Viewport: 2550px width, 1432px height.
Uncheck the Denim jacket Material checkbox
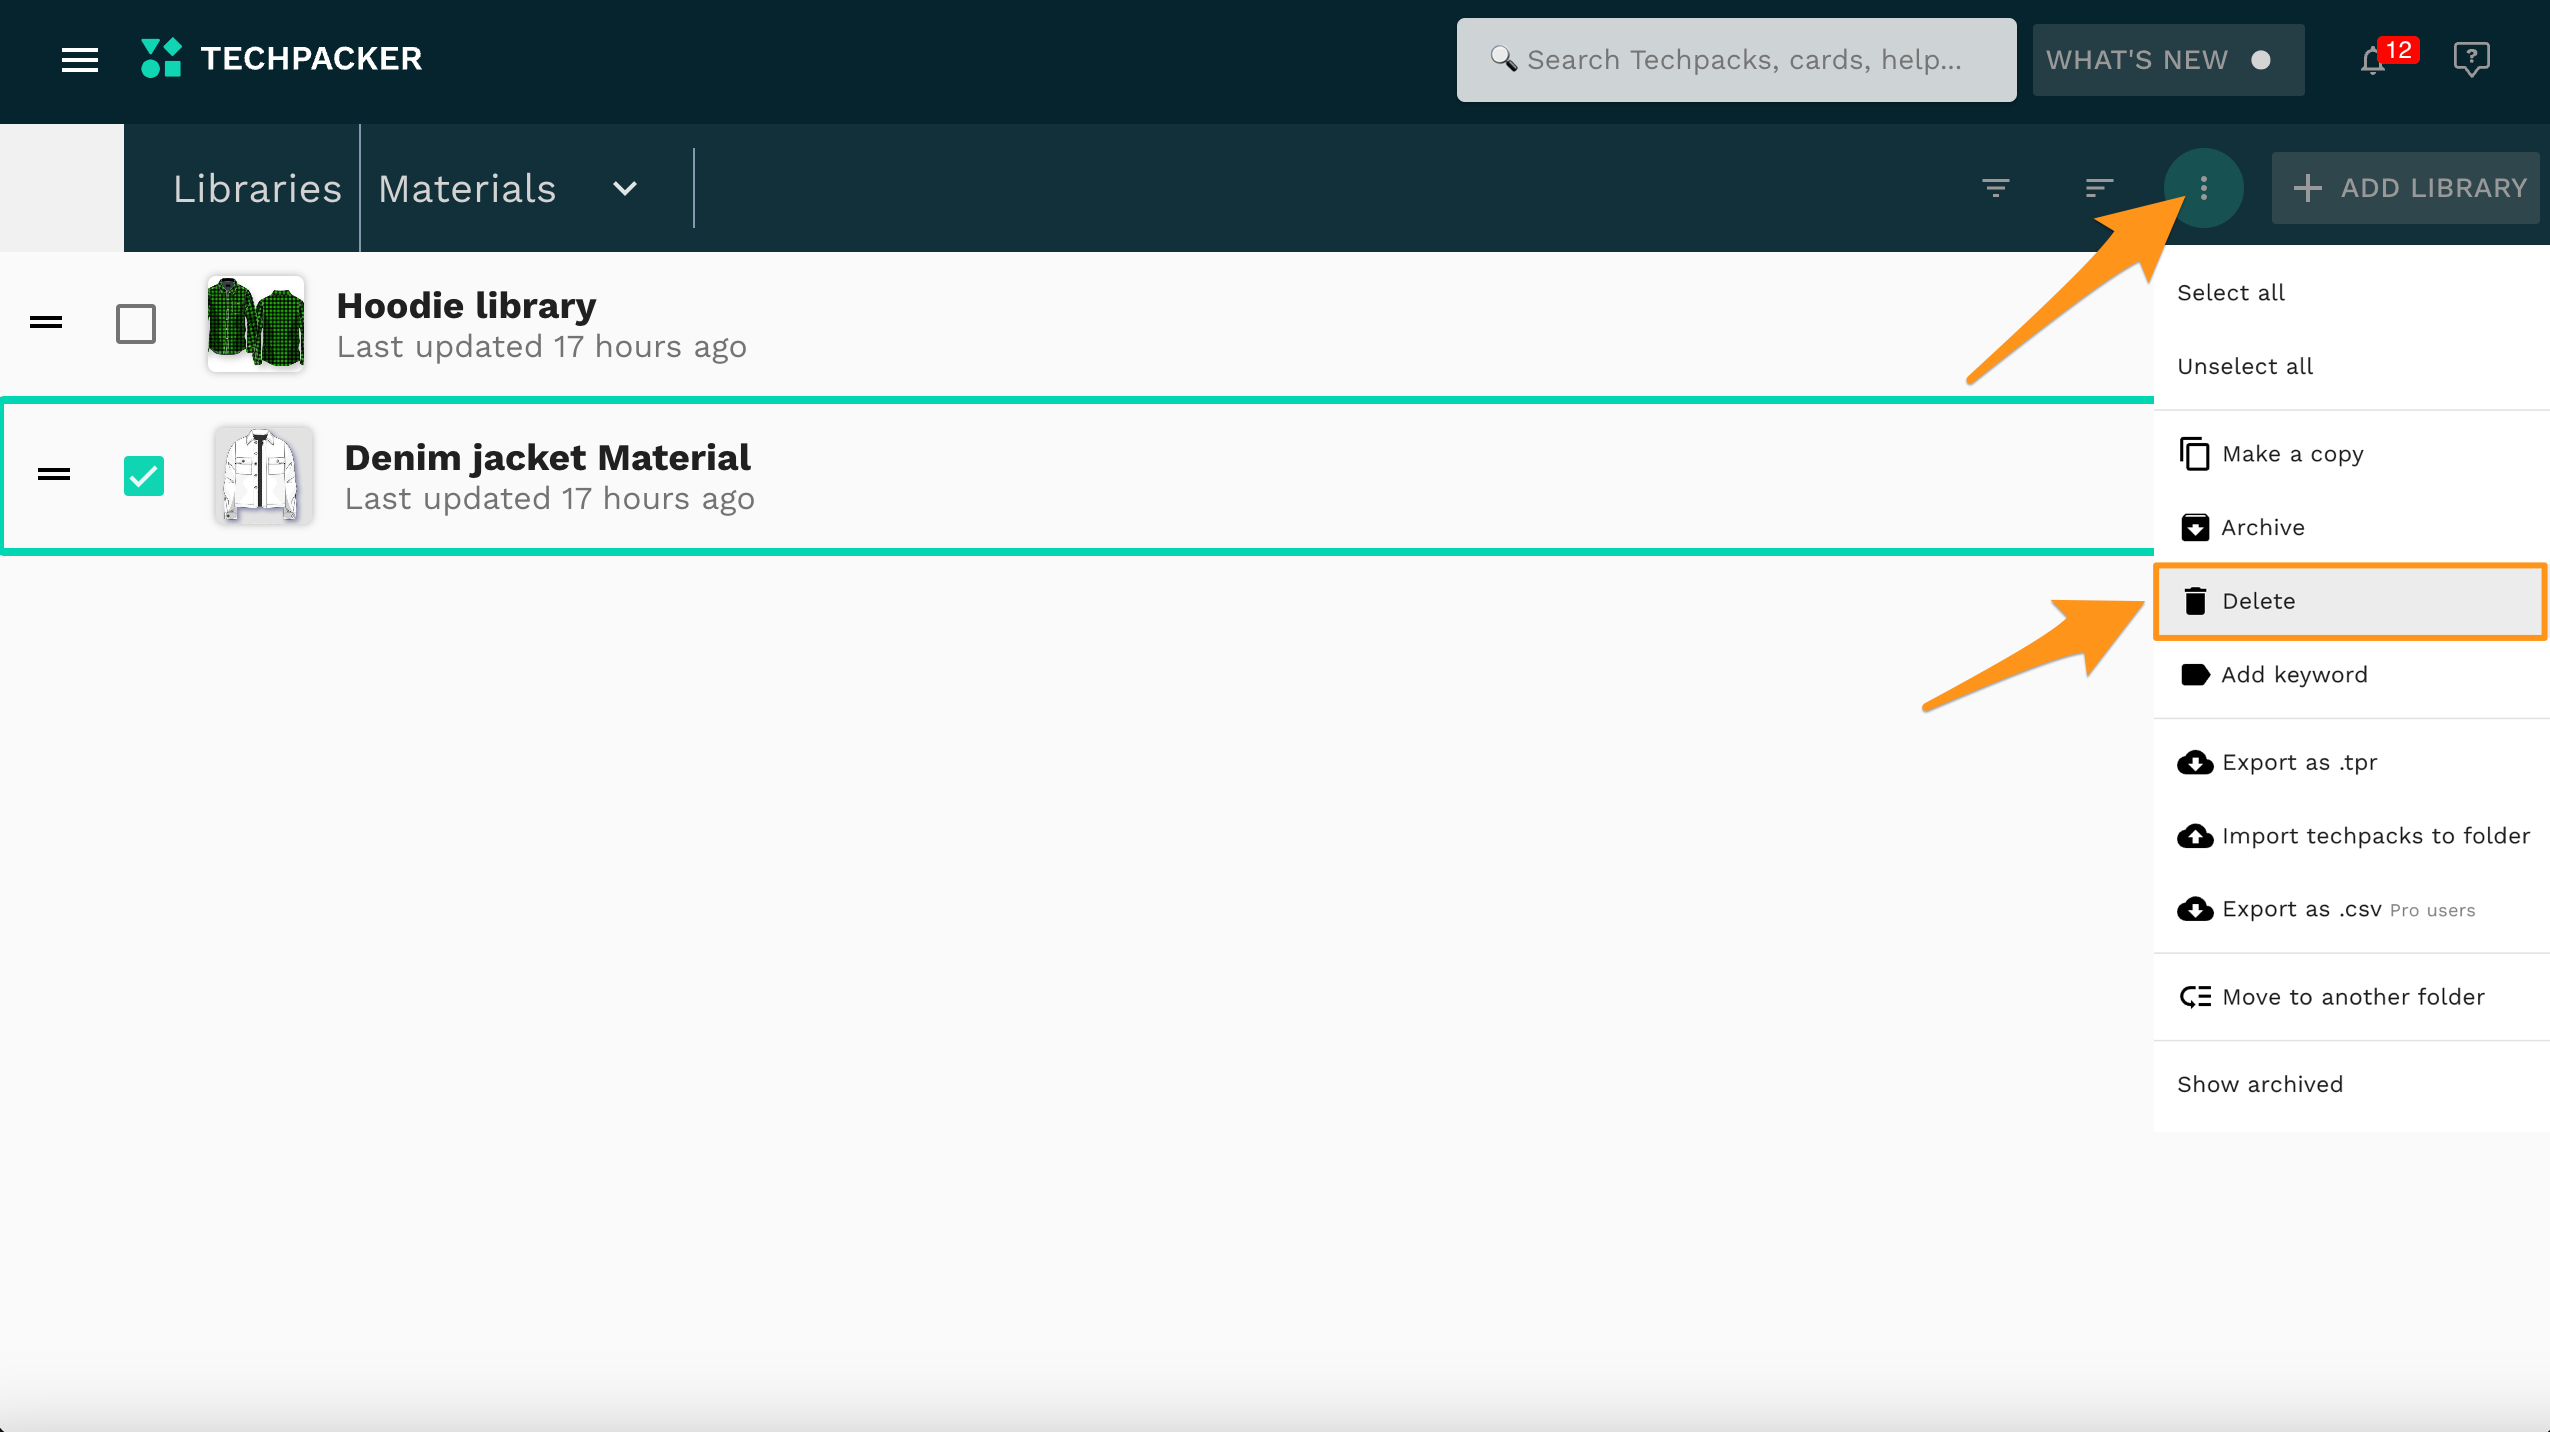144,476
